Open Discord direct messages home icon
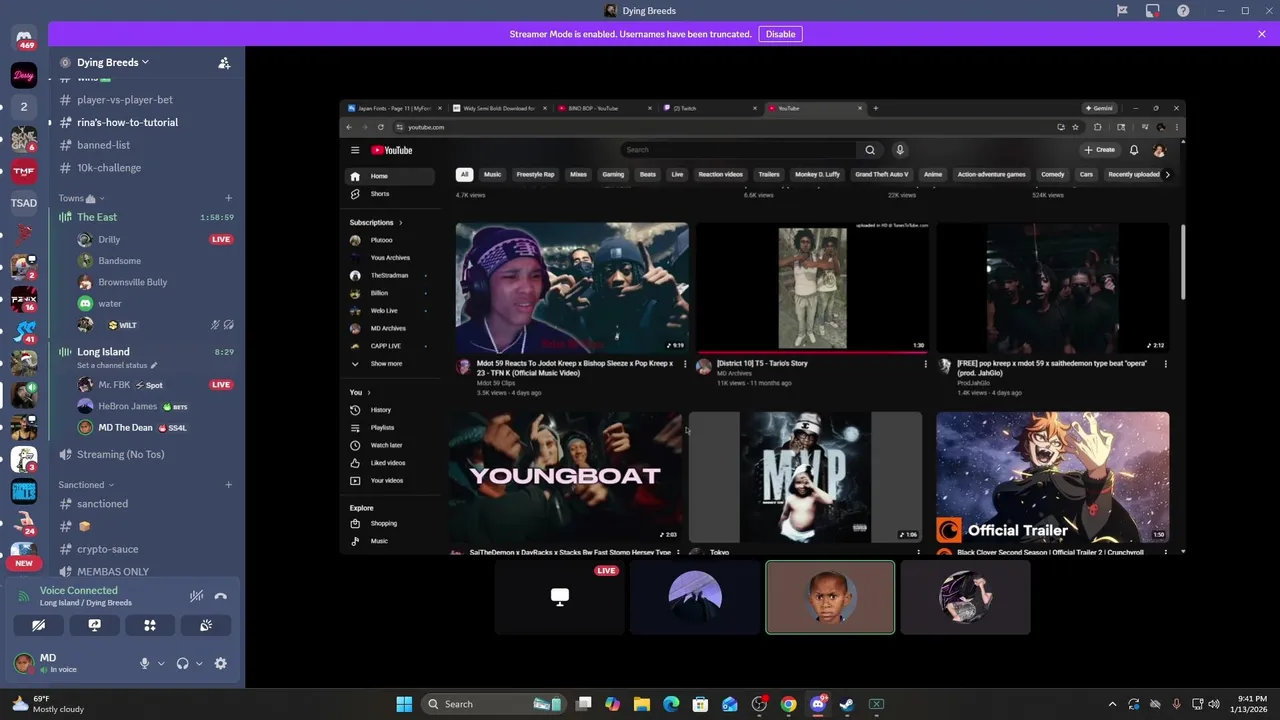The image size is (1280, 720). [x=26, y=38]
